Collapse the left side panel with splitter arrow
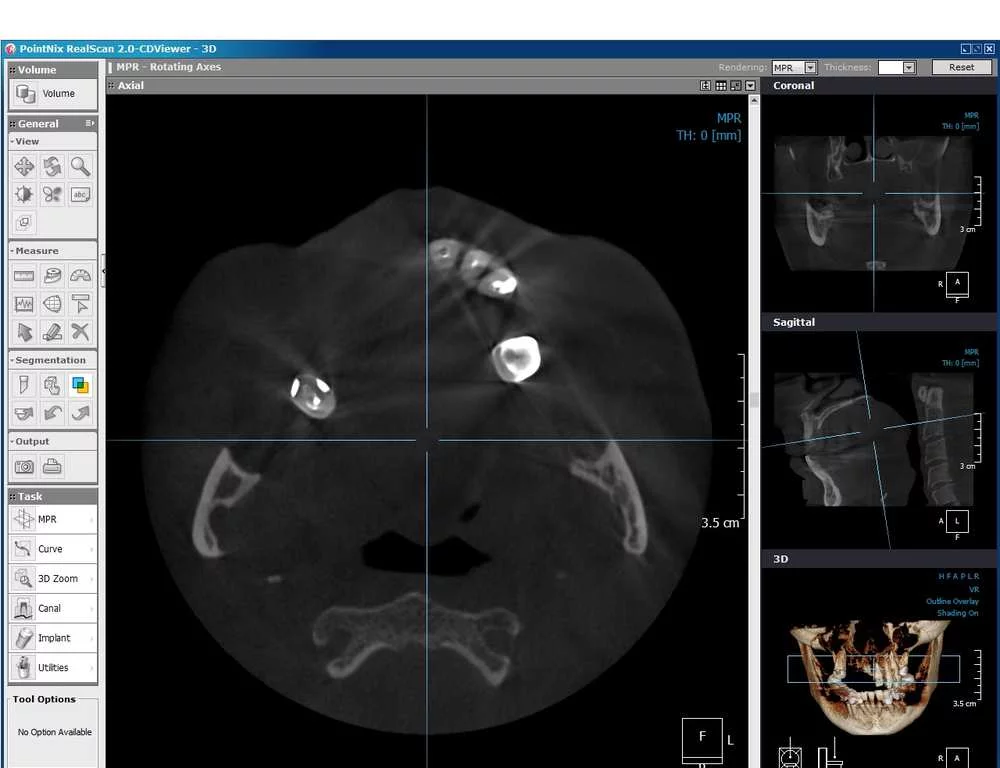 103,272
